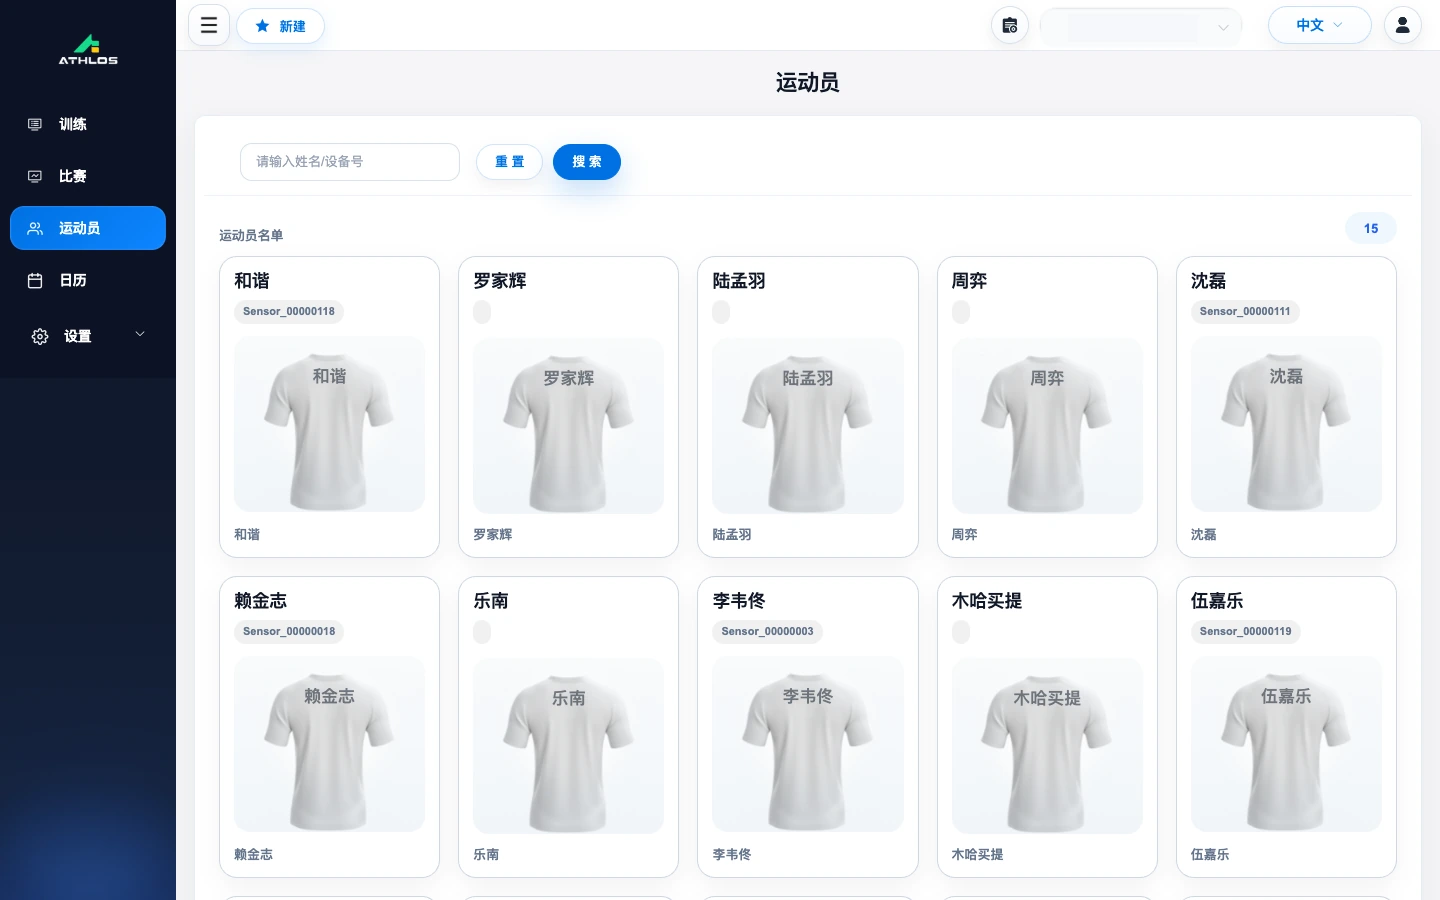Click Sensor_00000018 tag on 赖金志 card
Screen dimensions: 1440x900
coord(289,631)
